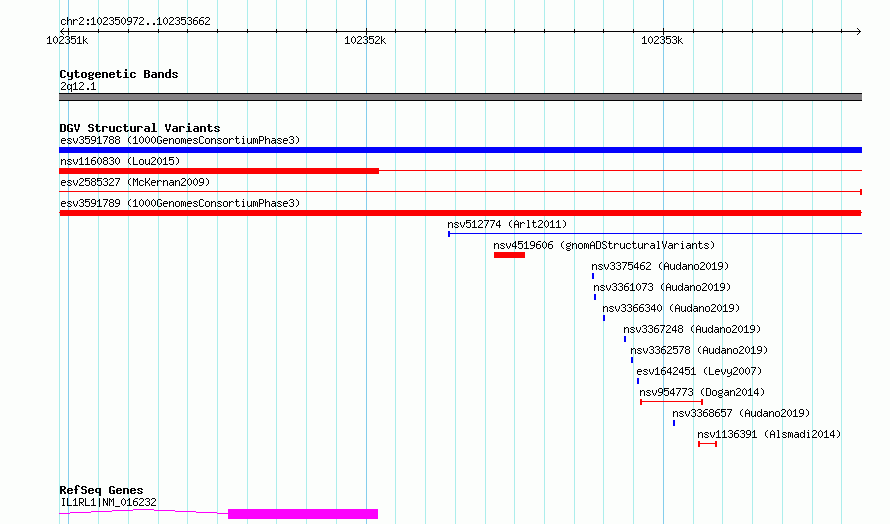890x524 pixels.
Task: Click the chr2:102350972..102353662 coordinate label
Action: tap(135, 22)
